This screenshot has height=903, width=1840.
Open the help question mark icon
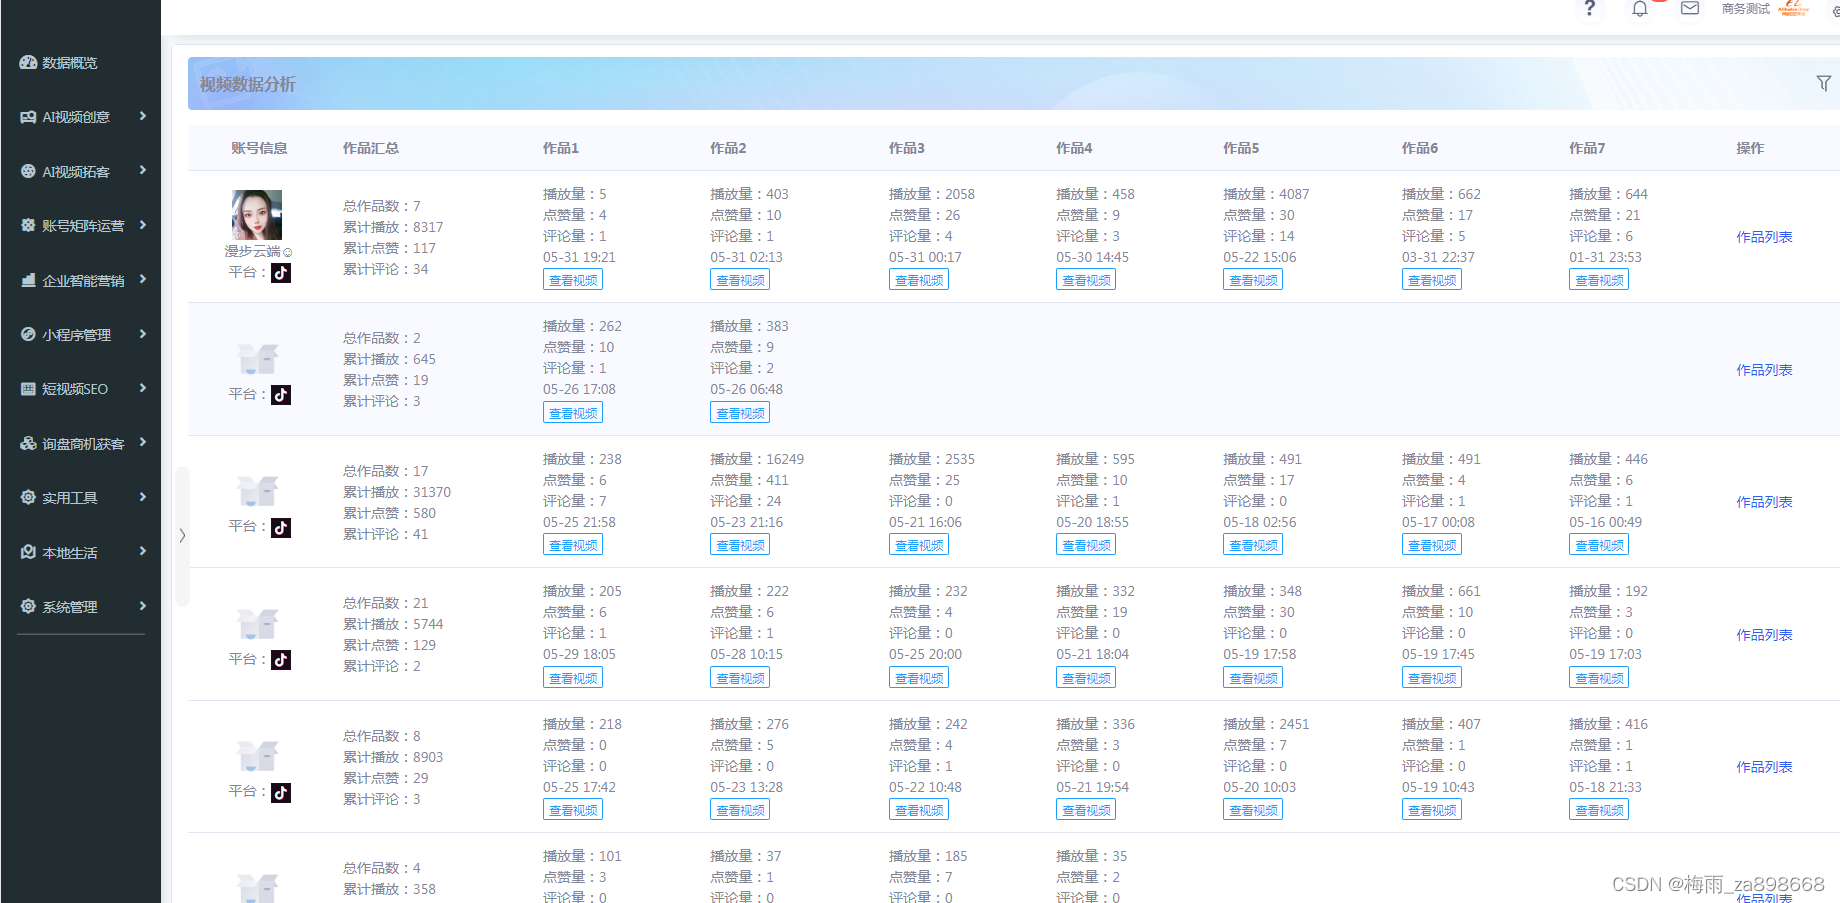[1590, 8]
